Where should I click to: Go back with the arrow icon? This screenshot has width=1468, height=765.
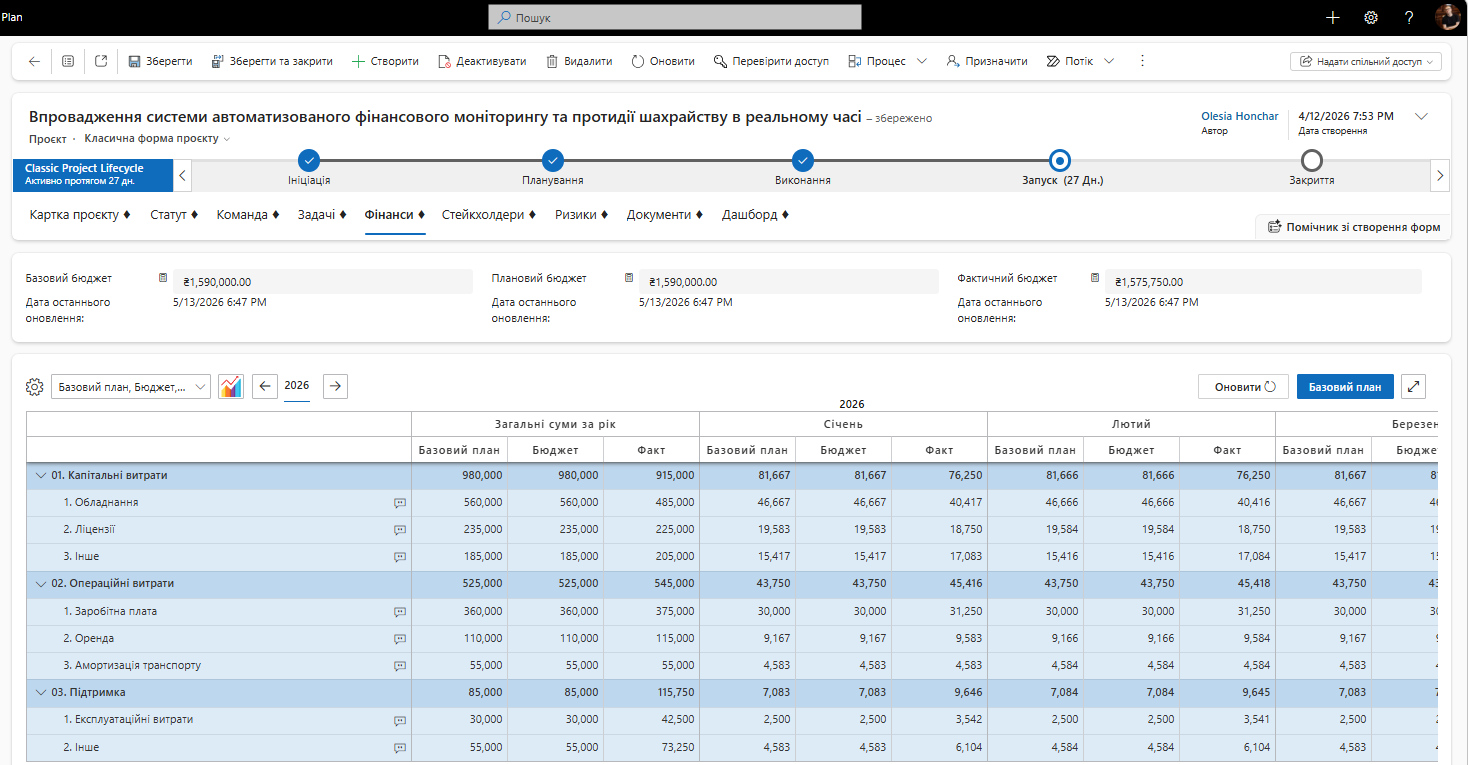click(x=34, y=61)
